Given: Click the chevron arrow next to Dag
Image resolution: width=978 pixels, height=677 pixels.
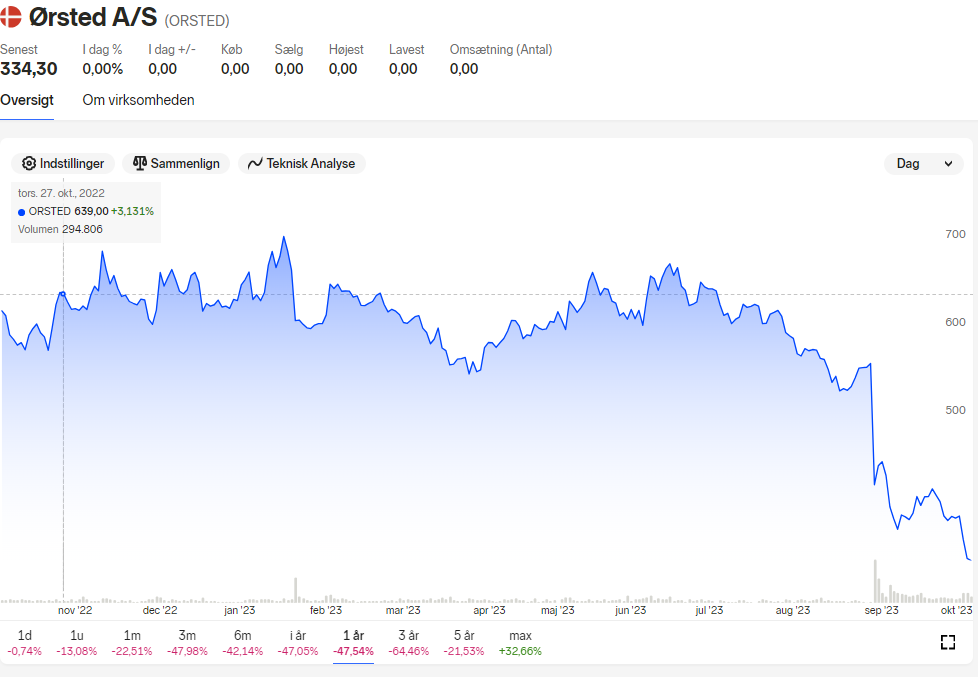Looking at the screenshot, I should click(948, 163).
